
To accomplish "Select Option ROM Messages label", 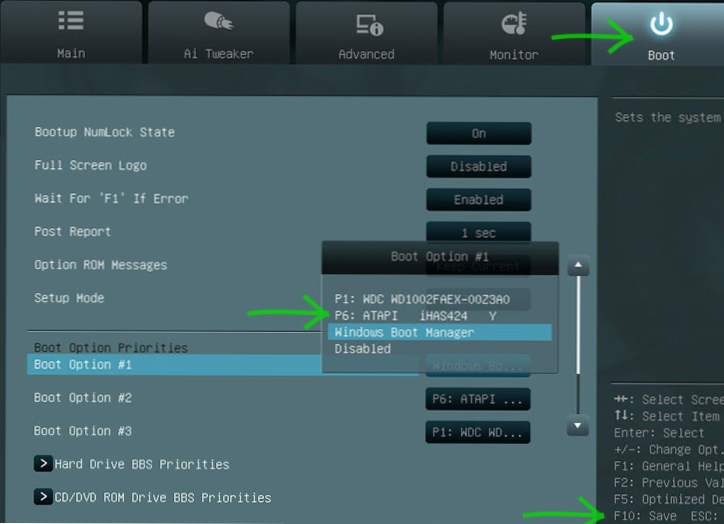I will pyautogui.click(x=101, y=265).
